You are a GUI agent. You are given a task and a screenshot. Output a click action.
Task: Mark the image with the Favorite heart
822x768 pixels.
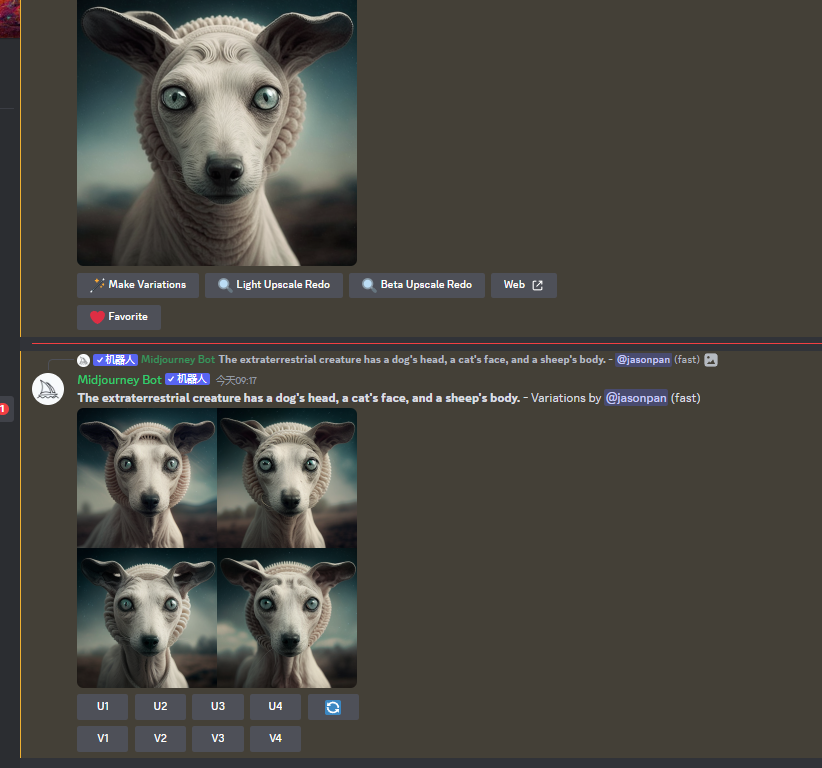(x=119, y=317)
